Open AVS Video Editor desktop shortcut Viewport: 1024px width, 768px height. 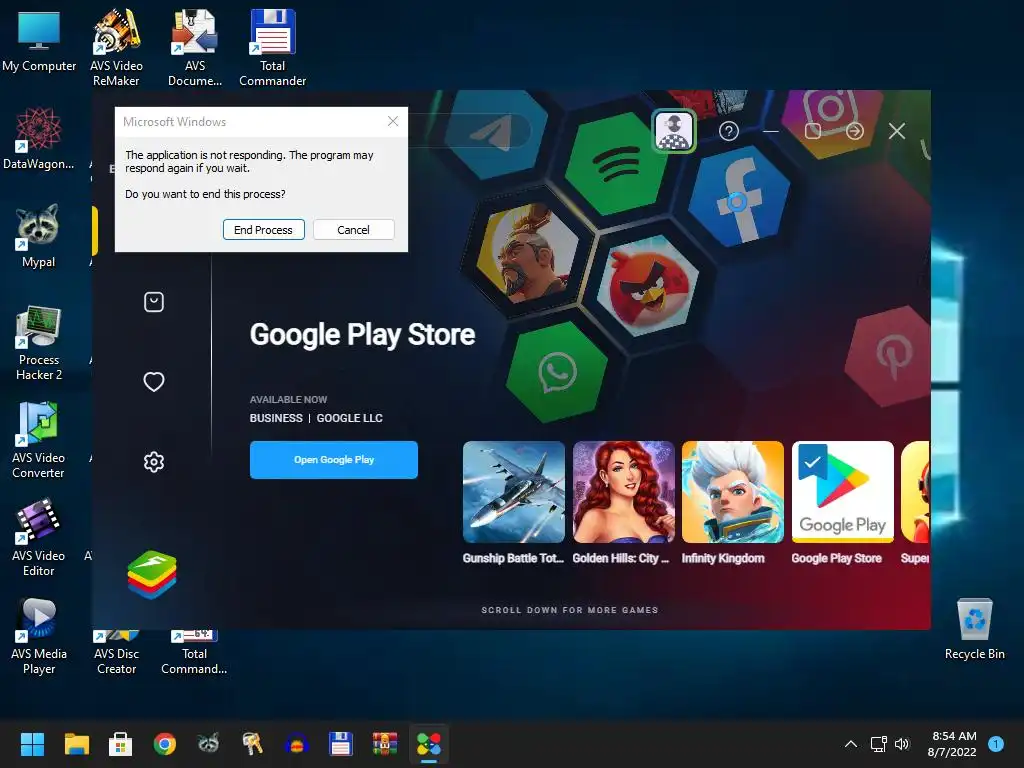pos(39,538)
